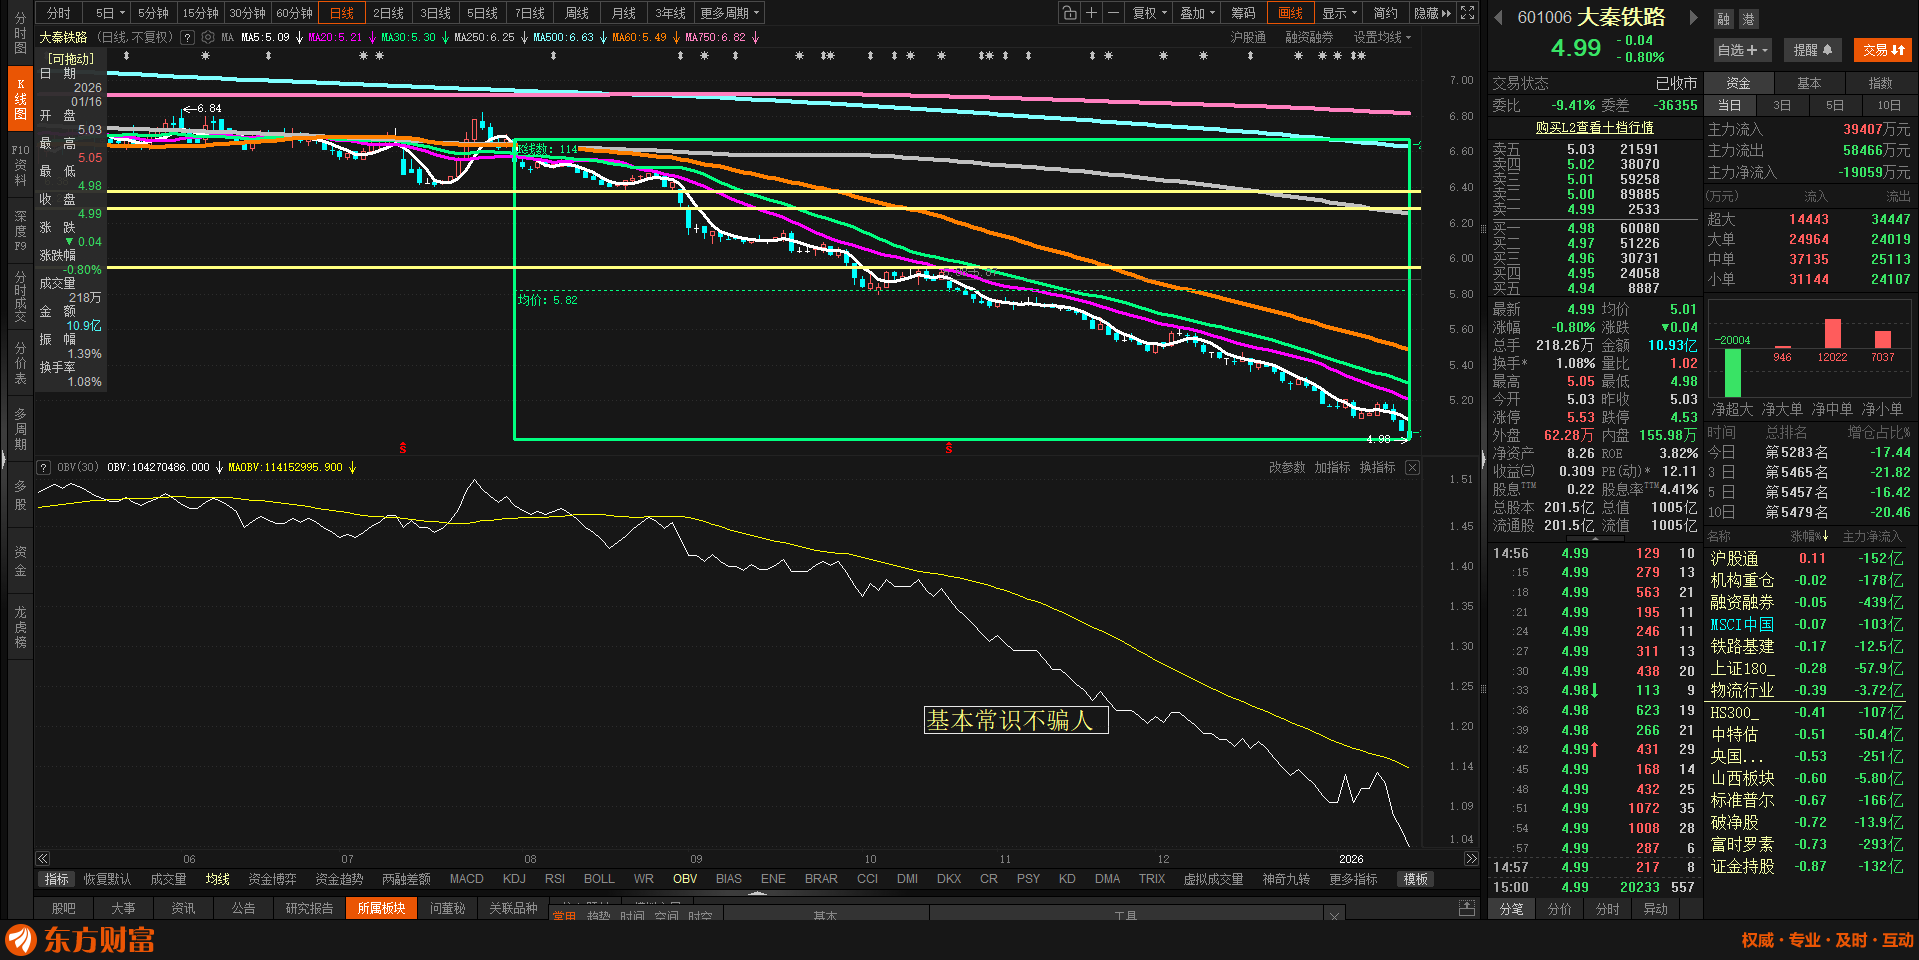Click the orange 交易 trade button
Viewport: 1919px width, 960px height.
click(x=1883, y=50)
